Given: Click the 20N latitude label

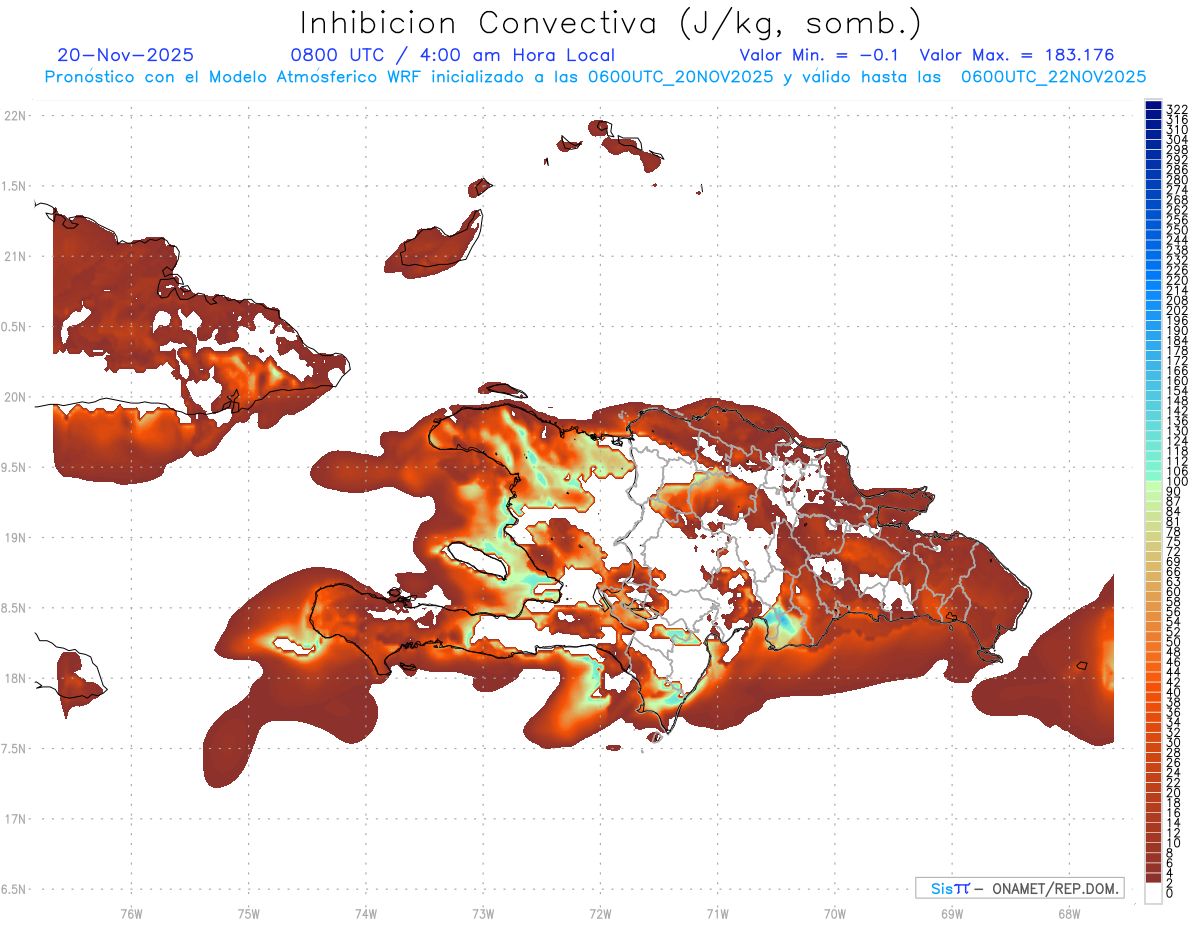Looking at the screenshot, I should [15, 397].
